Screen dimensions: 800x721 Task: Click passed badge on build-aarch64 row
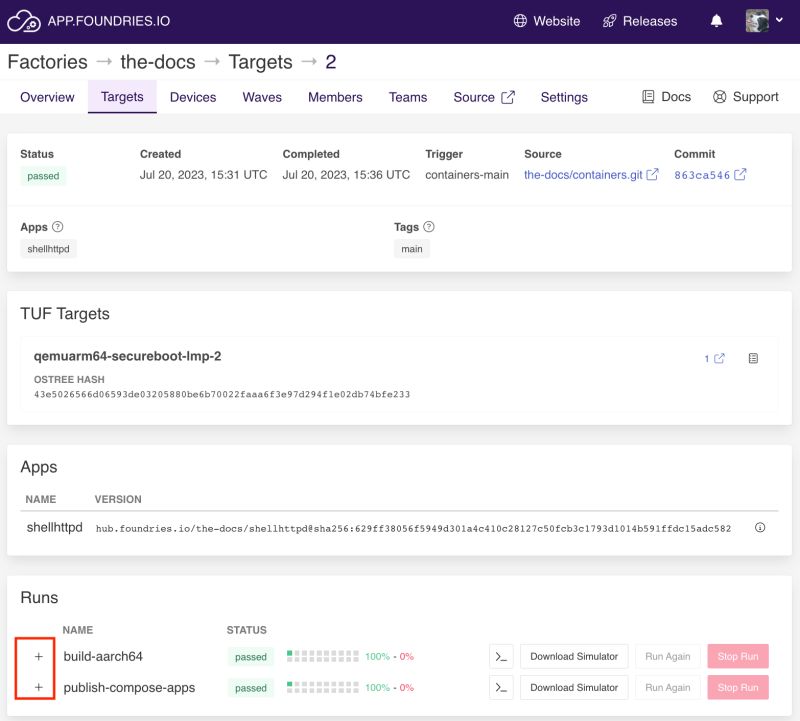pyautogui.click(x=251, y=657)
